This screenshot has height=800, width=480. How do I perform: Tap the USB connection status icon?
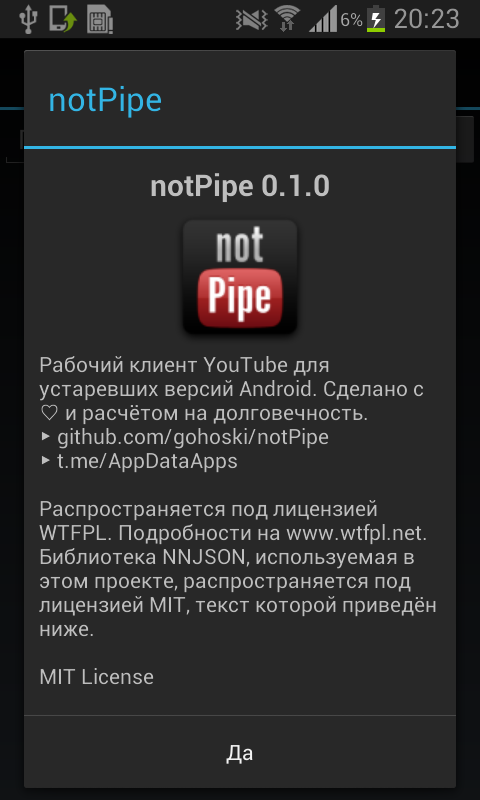click(x=29, y=19)
